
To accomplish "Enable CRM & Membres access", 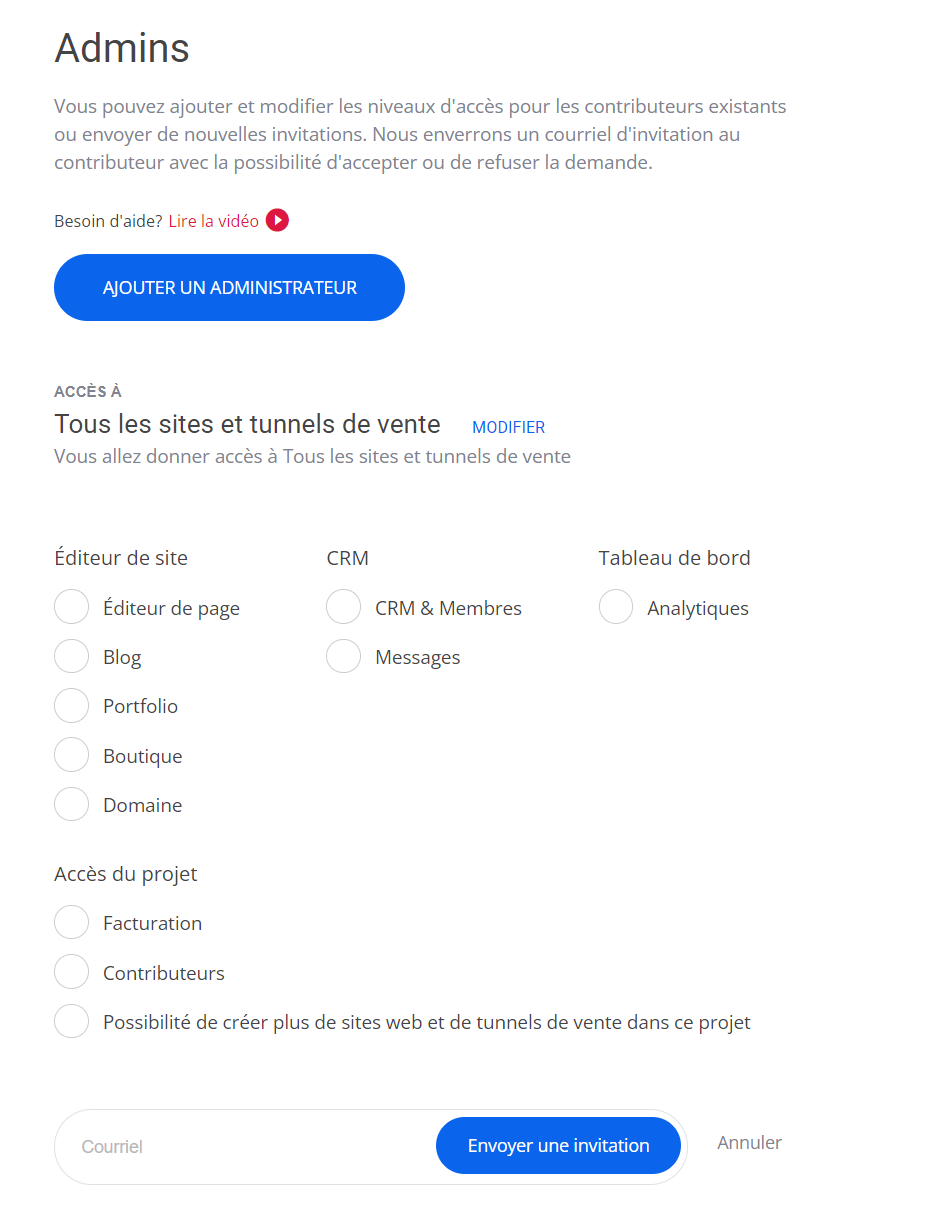I will (343, 607).
